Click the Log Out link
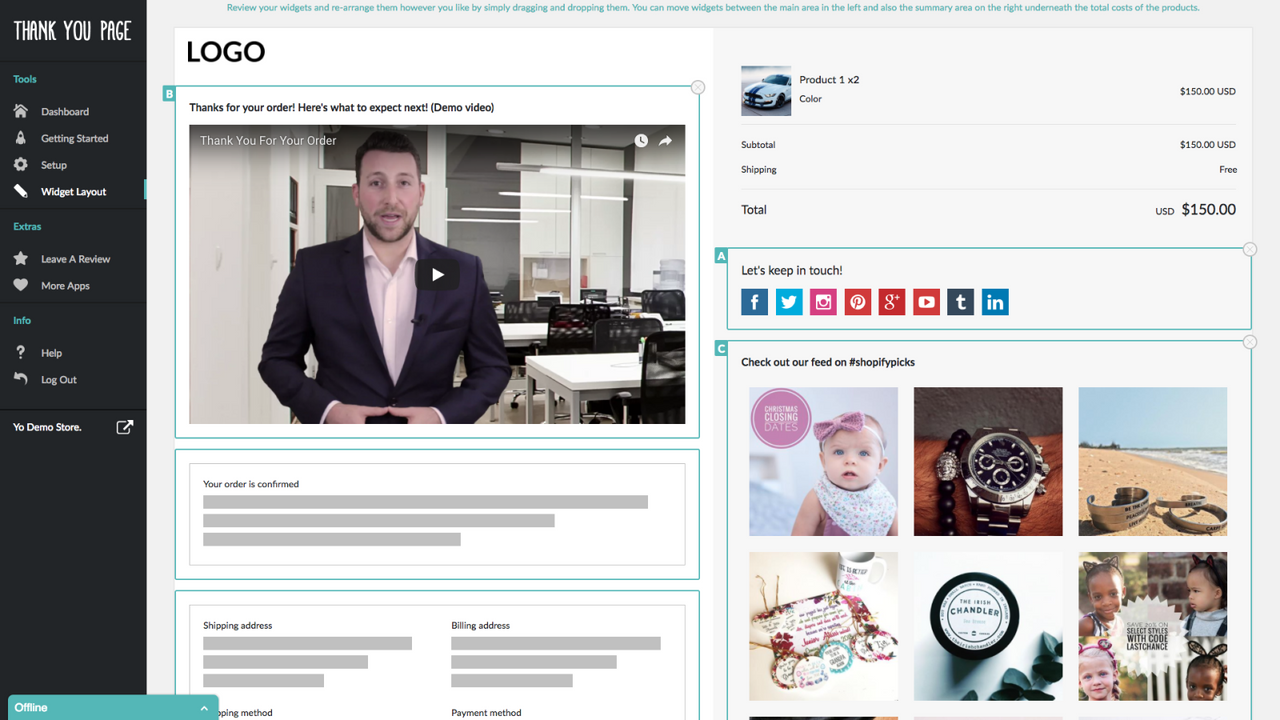1280x720 pixels. click(x=57, y=379)
